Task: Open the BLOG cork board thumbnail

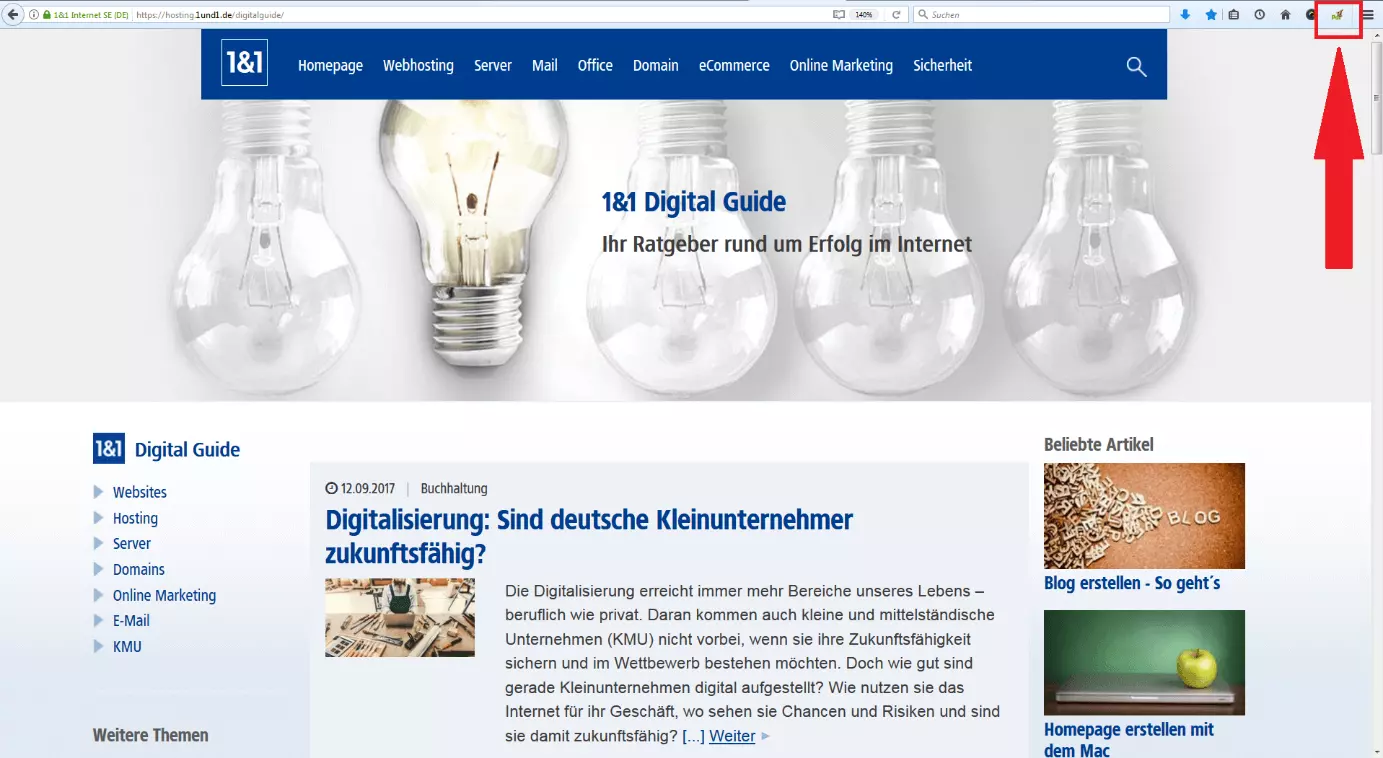Action: 1144,516
